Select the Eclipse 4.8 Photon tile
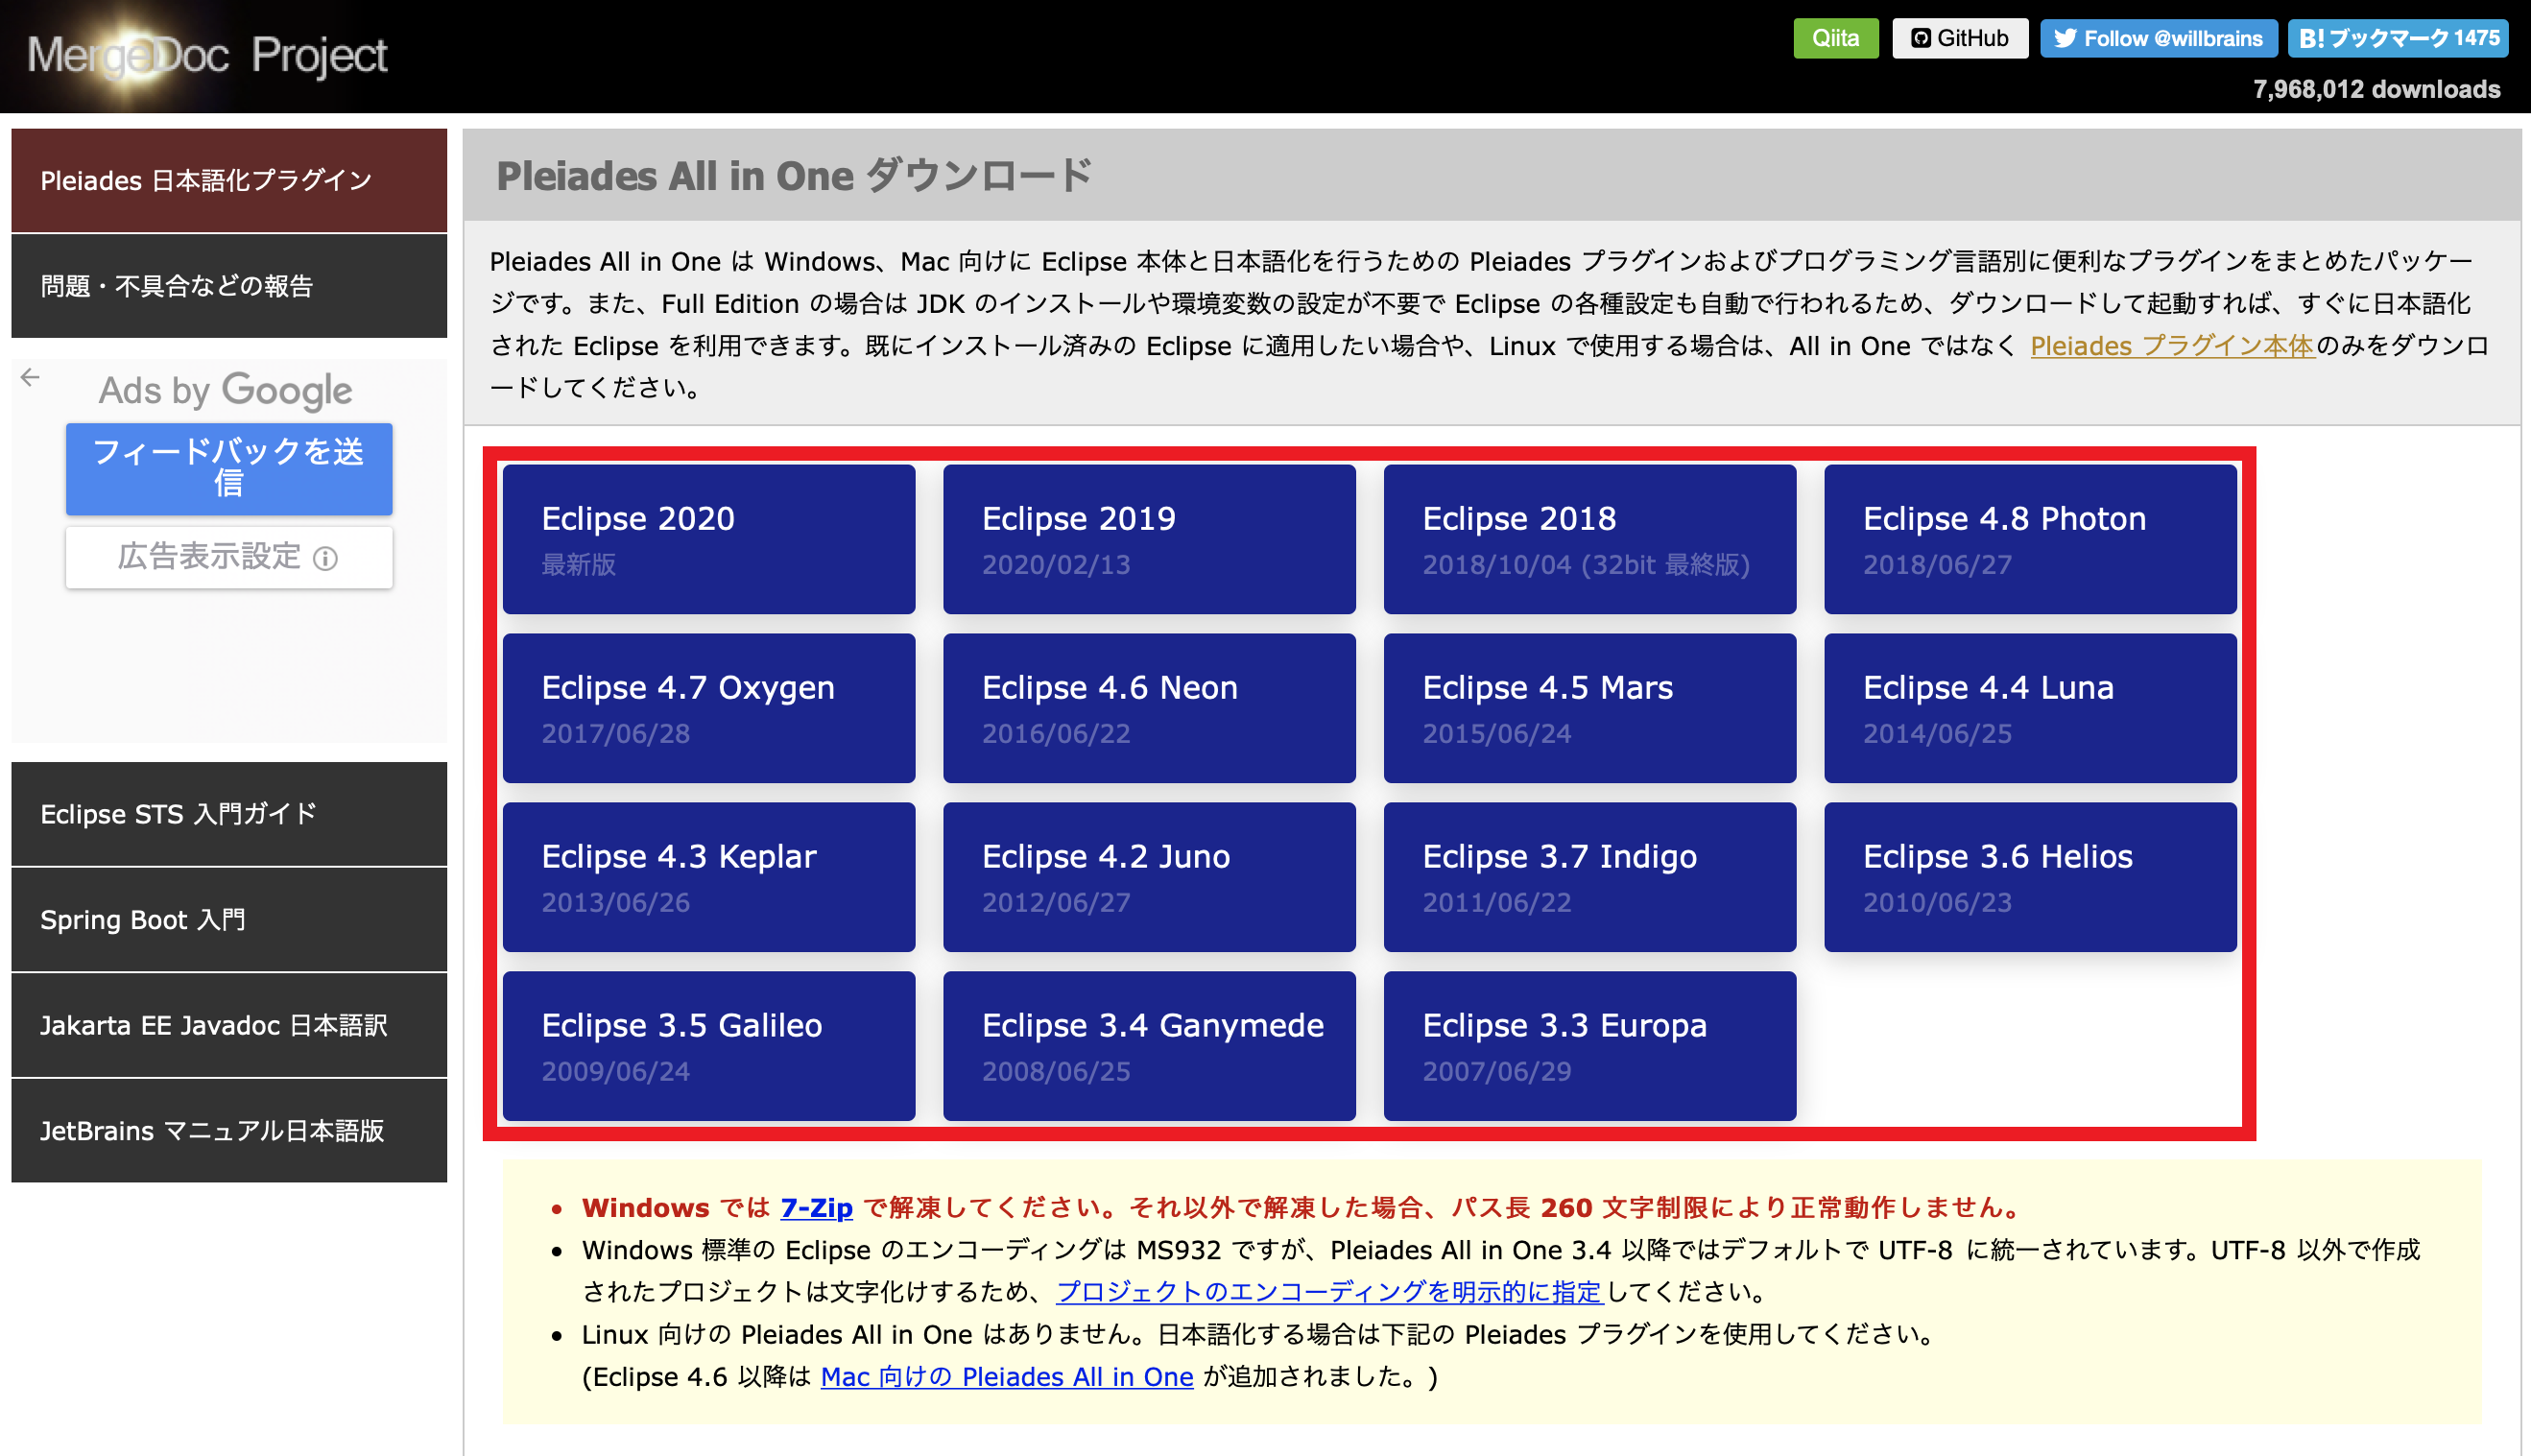2531x1456 pixels. pos(2030,539)
